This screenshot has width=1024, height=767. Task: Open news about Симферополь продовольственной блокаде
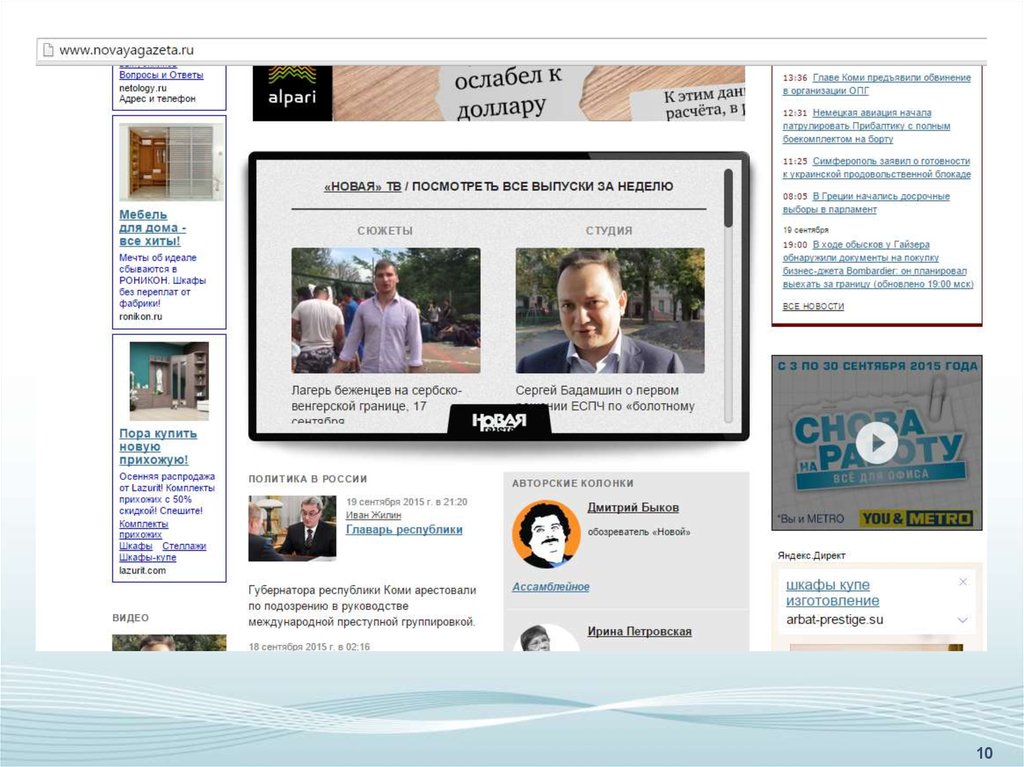coord(876,168)
